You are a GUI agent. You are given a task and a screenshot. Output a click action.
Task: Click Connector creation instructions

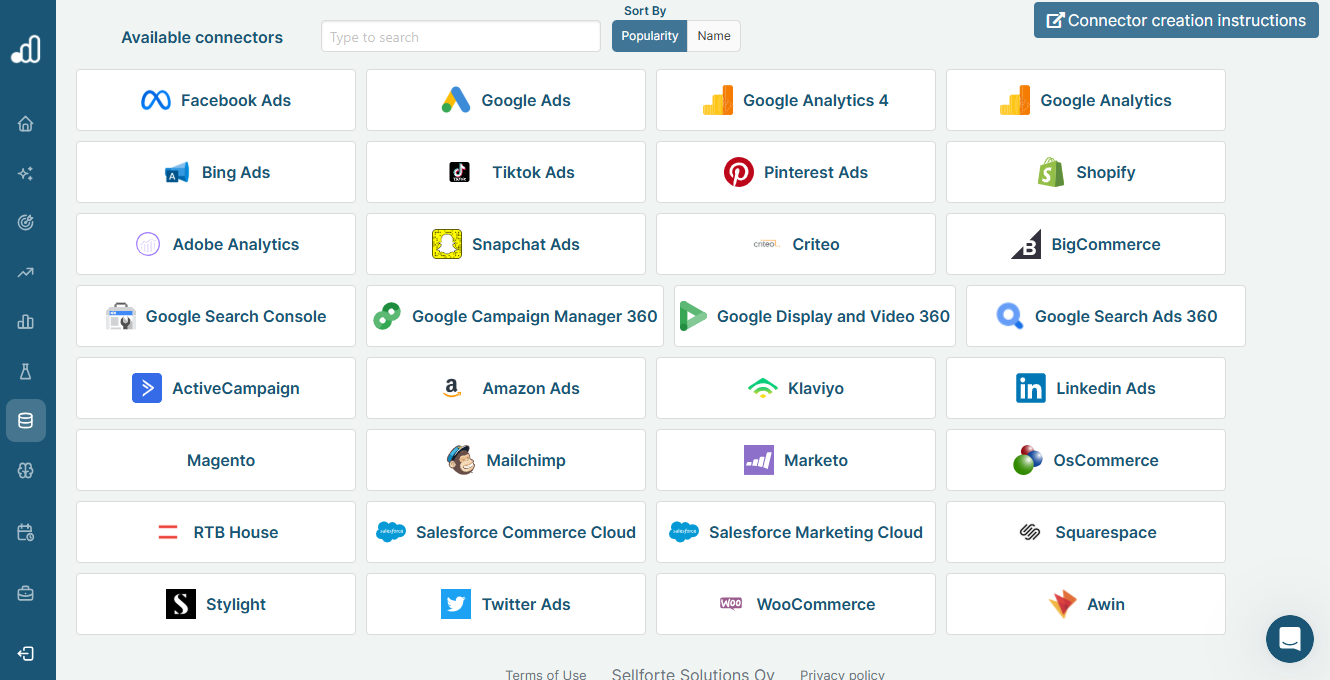[1176, 19]
